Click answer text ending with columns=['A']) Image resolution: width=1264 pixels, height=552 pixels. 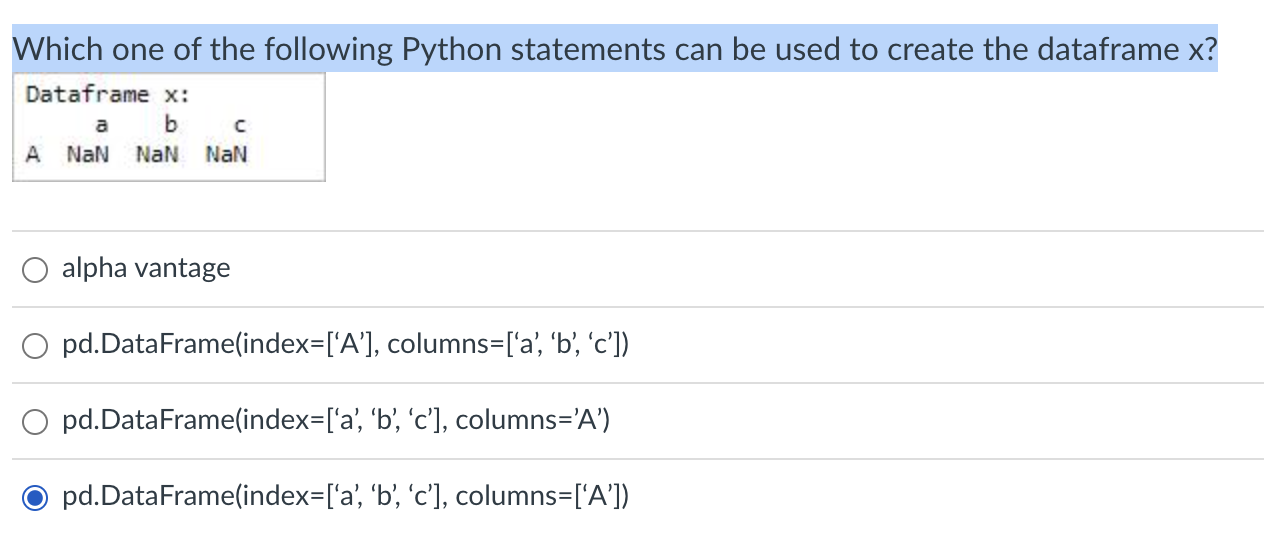click(x=346, y=495)
